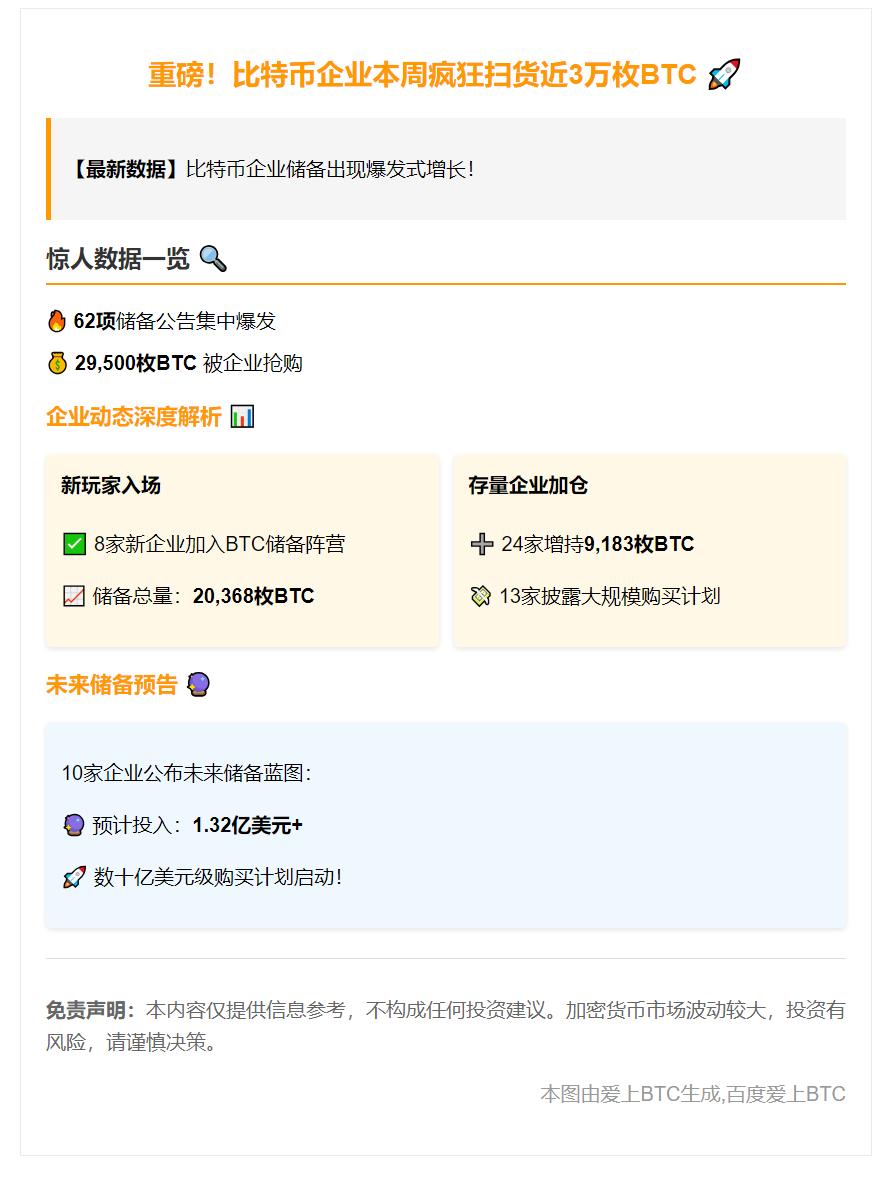This screenshot has width=892, height=1187.
Task: Click the money bag emoji before 29,500枚BTC
Action: (58, 363)
